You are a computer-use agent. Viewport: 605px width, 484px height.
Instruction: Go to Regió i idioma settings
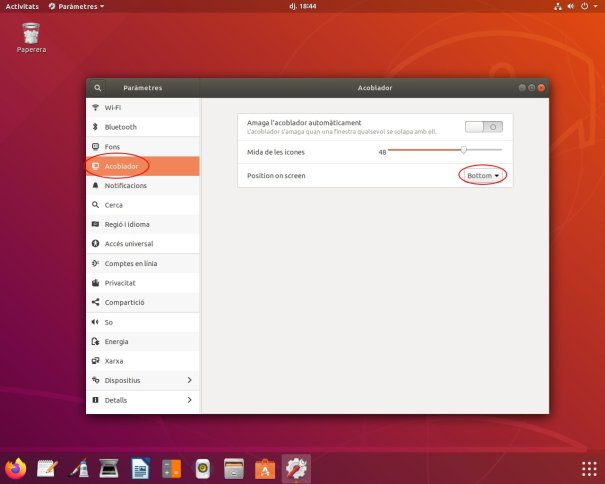(143, 224)
